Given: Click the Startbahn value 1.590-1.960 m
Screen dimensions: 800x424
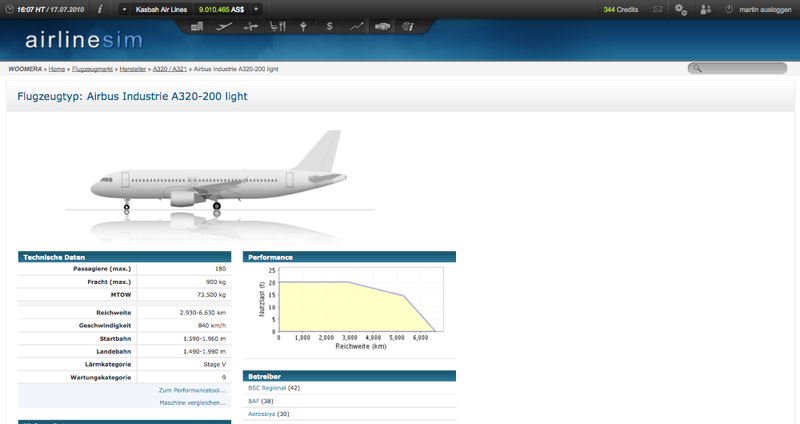Looking at the screenshot, I should (204, 339).
